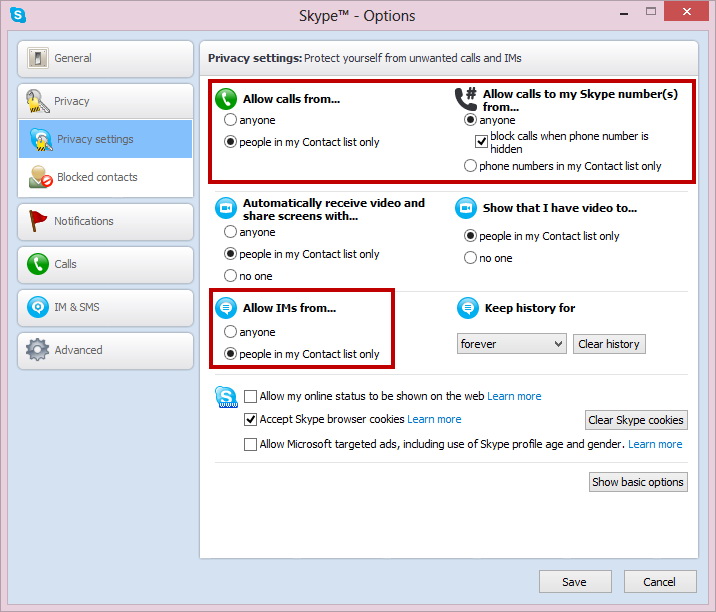
Task: Select Contact list only under Allow IMs from
Action: pos(230,353)
